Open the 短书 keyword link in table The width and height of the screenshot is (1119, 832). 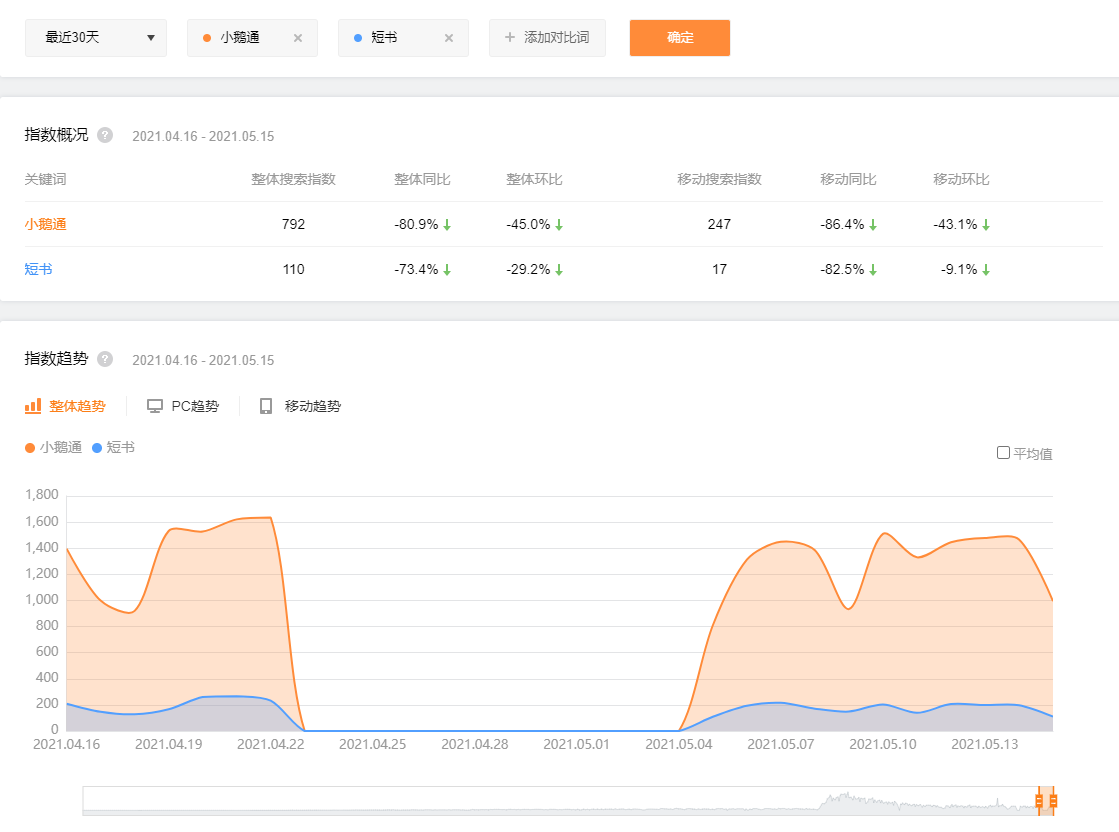click(x=38, y=269)
